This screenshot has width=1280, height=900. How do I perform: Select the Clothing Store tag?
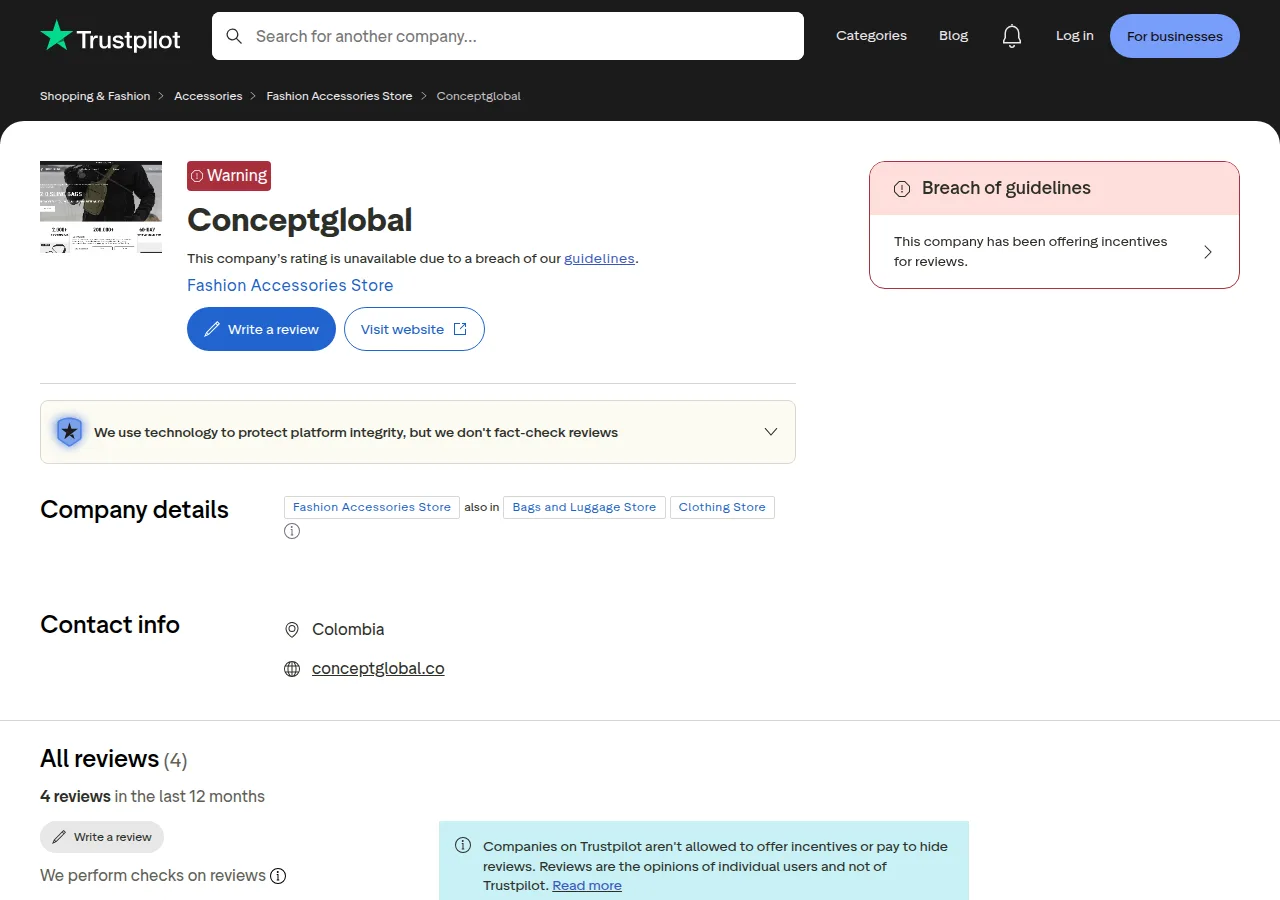pyautogui.click(x=722, y=507)
